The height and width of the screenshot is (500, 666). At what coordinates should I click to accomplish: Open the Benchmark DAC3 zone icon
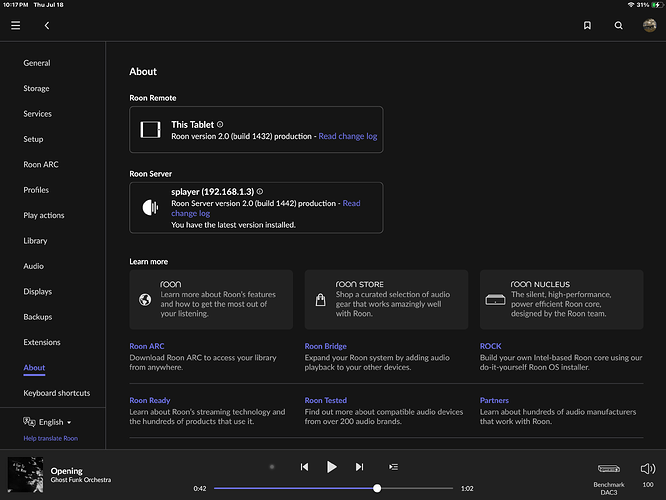609,469
